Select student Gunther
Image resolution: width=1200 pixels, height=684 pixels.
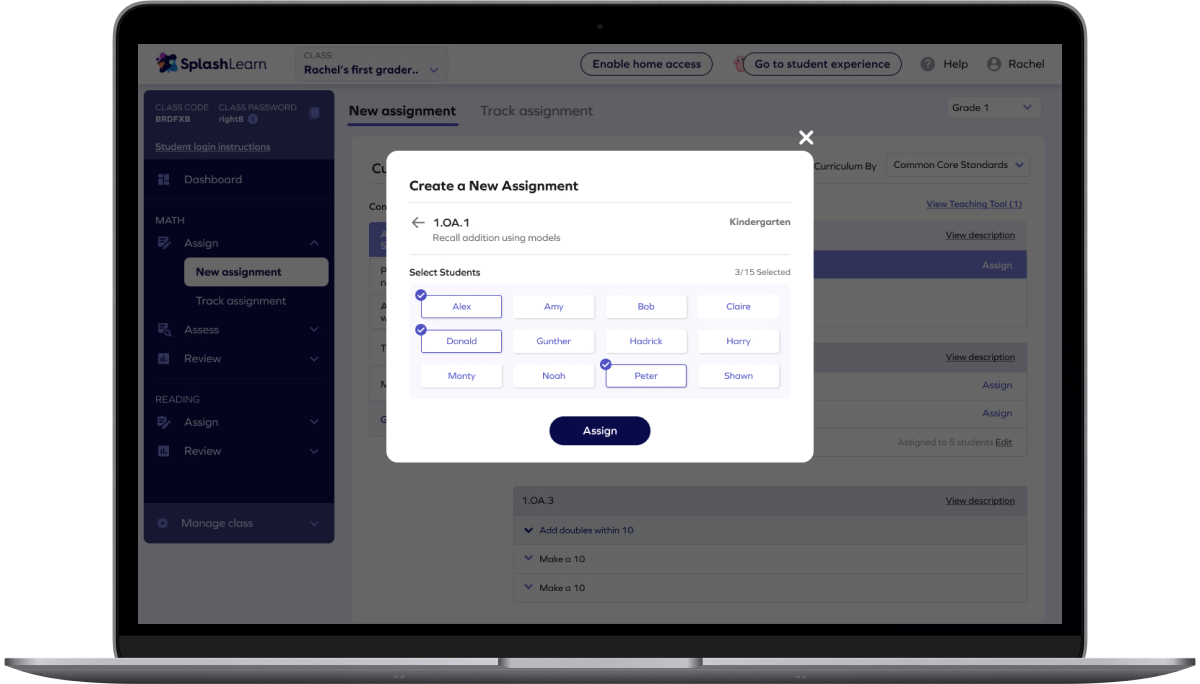click(553, 340)
